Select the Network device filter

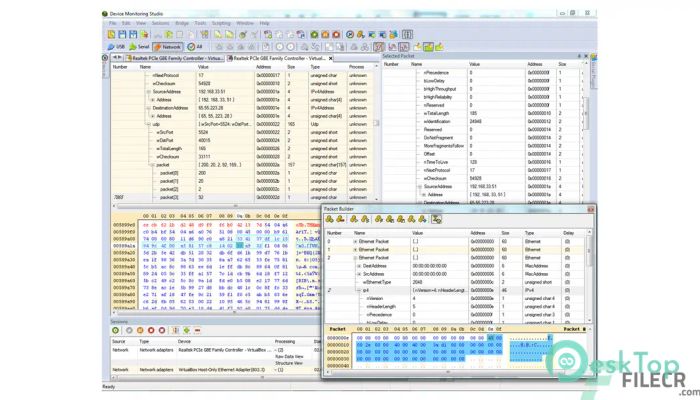167,47
